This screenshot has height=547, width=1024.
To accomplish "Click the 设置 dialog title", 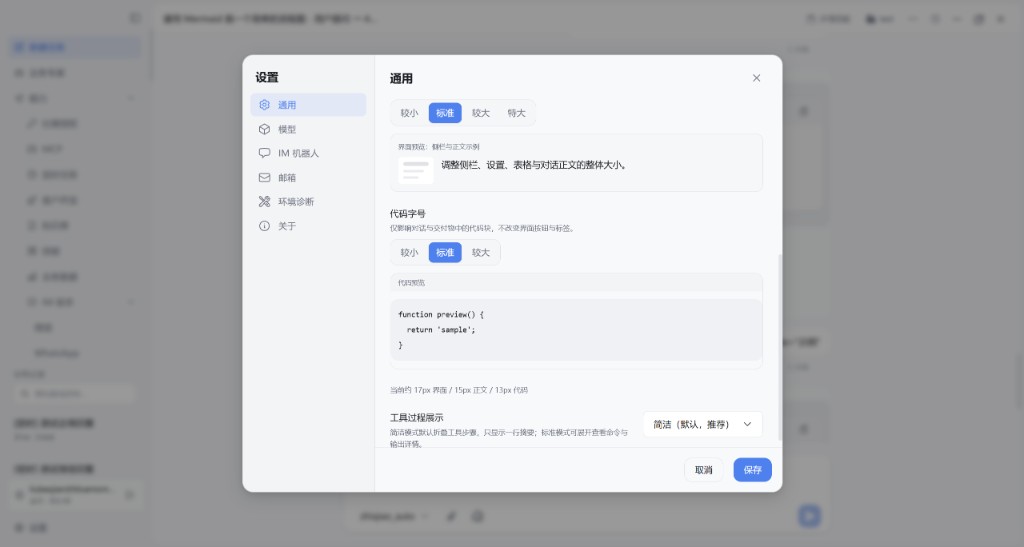I will (x=267, y=77).
